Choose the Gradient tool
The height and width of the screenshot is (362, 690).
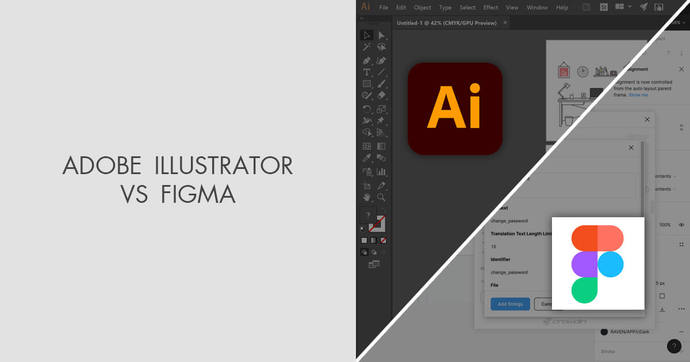tap(381, 146)
